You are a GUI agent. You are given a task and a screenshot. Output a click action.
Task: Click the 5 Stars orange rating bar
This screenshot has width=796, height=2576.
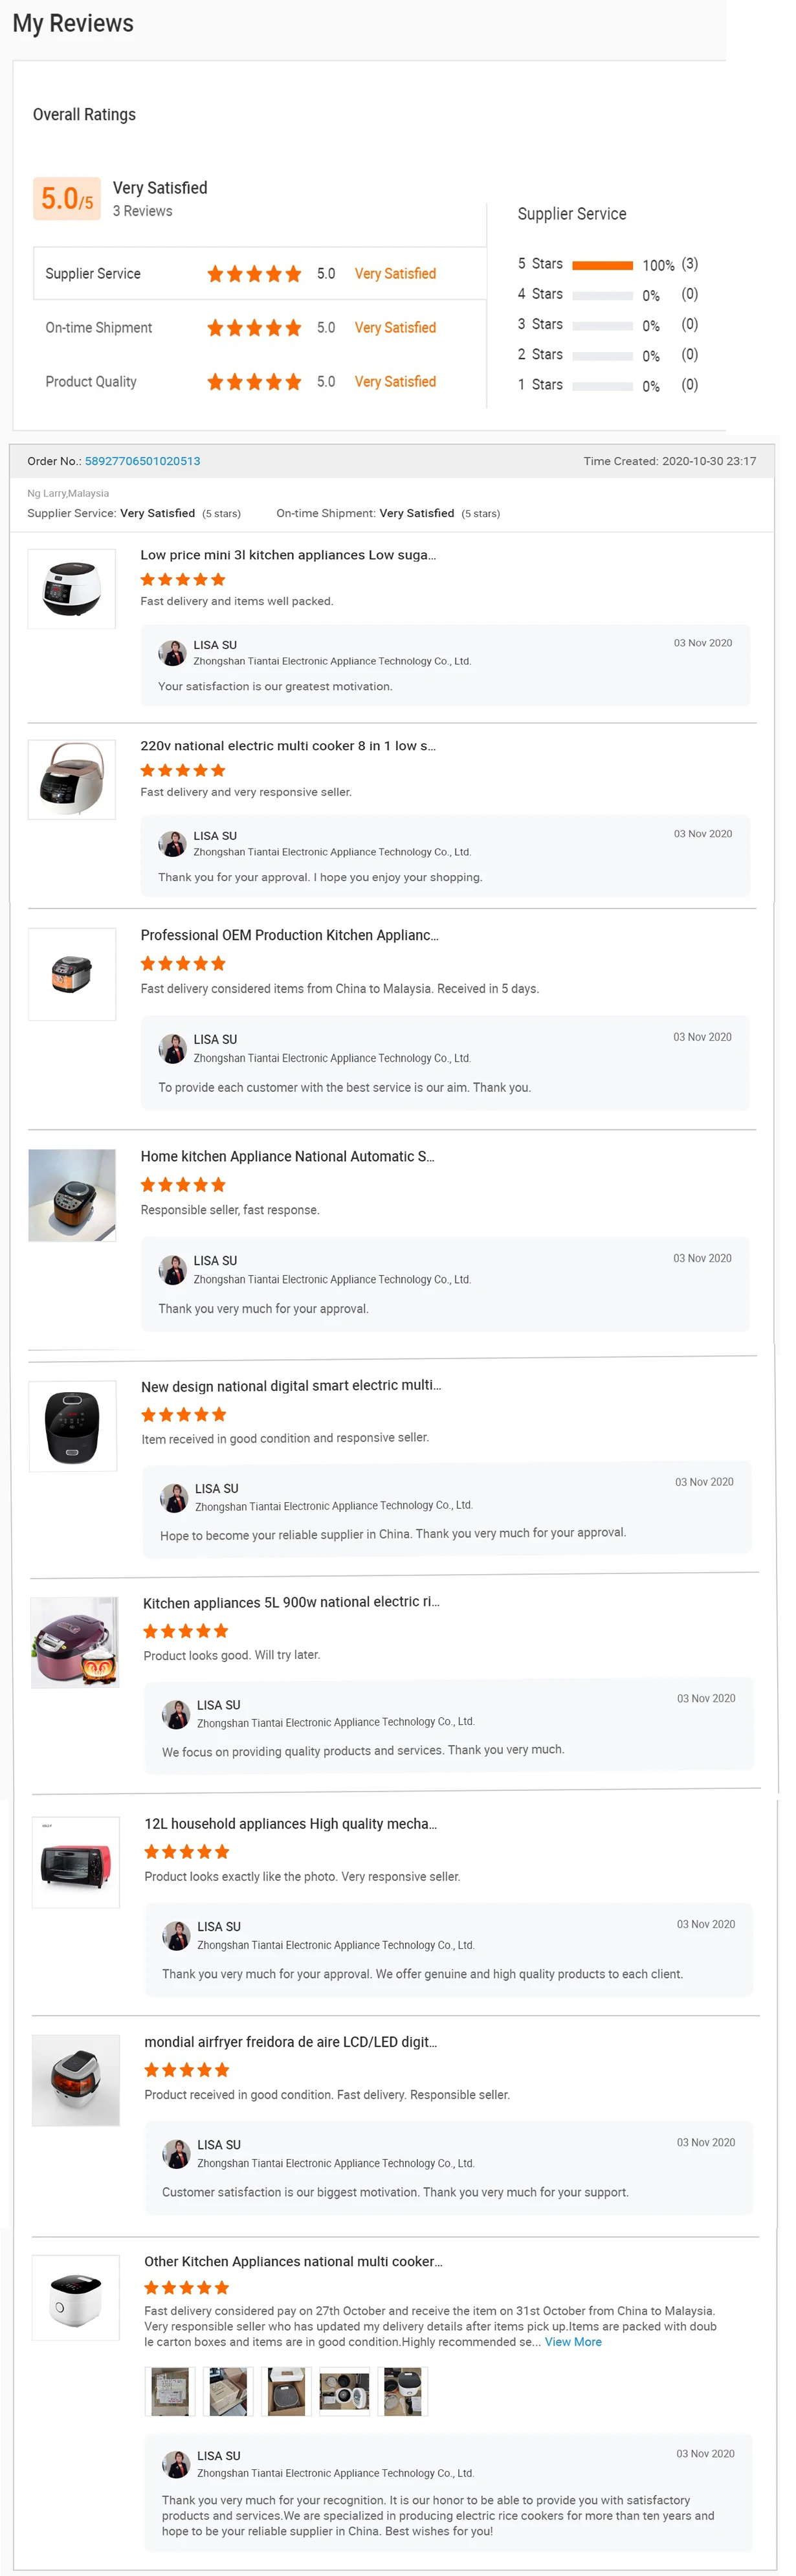pos(602,265)
